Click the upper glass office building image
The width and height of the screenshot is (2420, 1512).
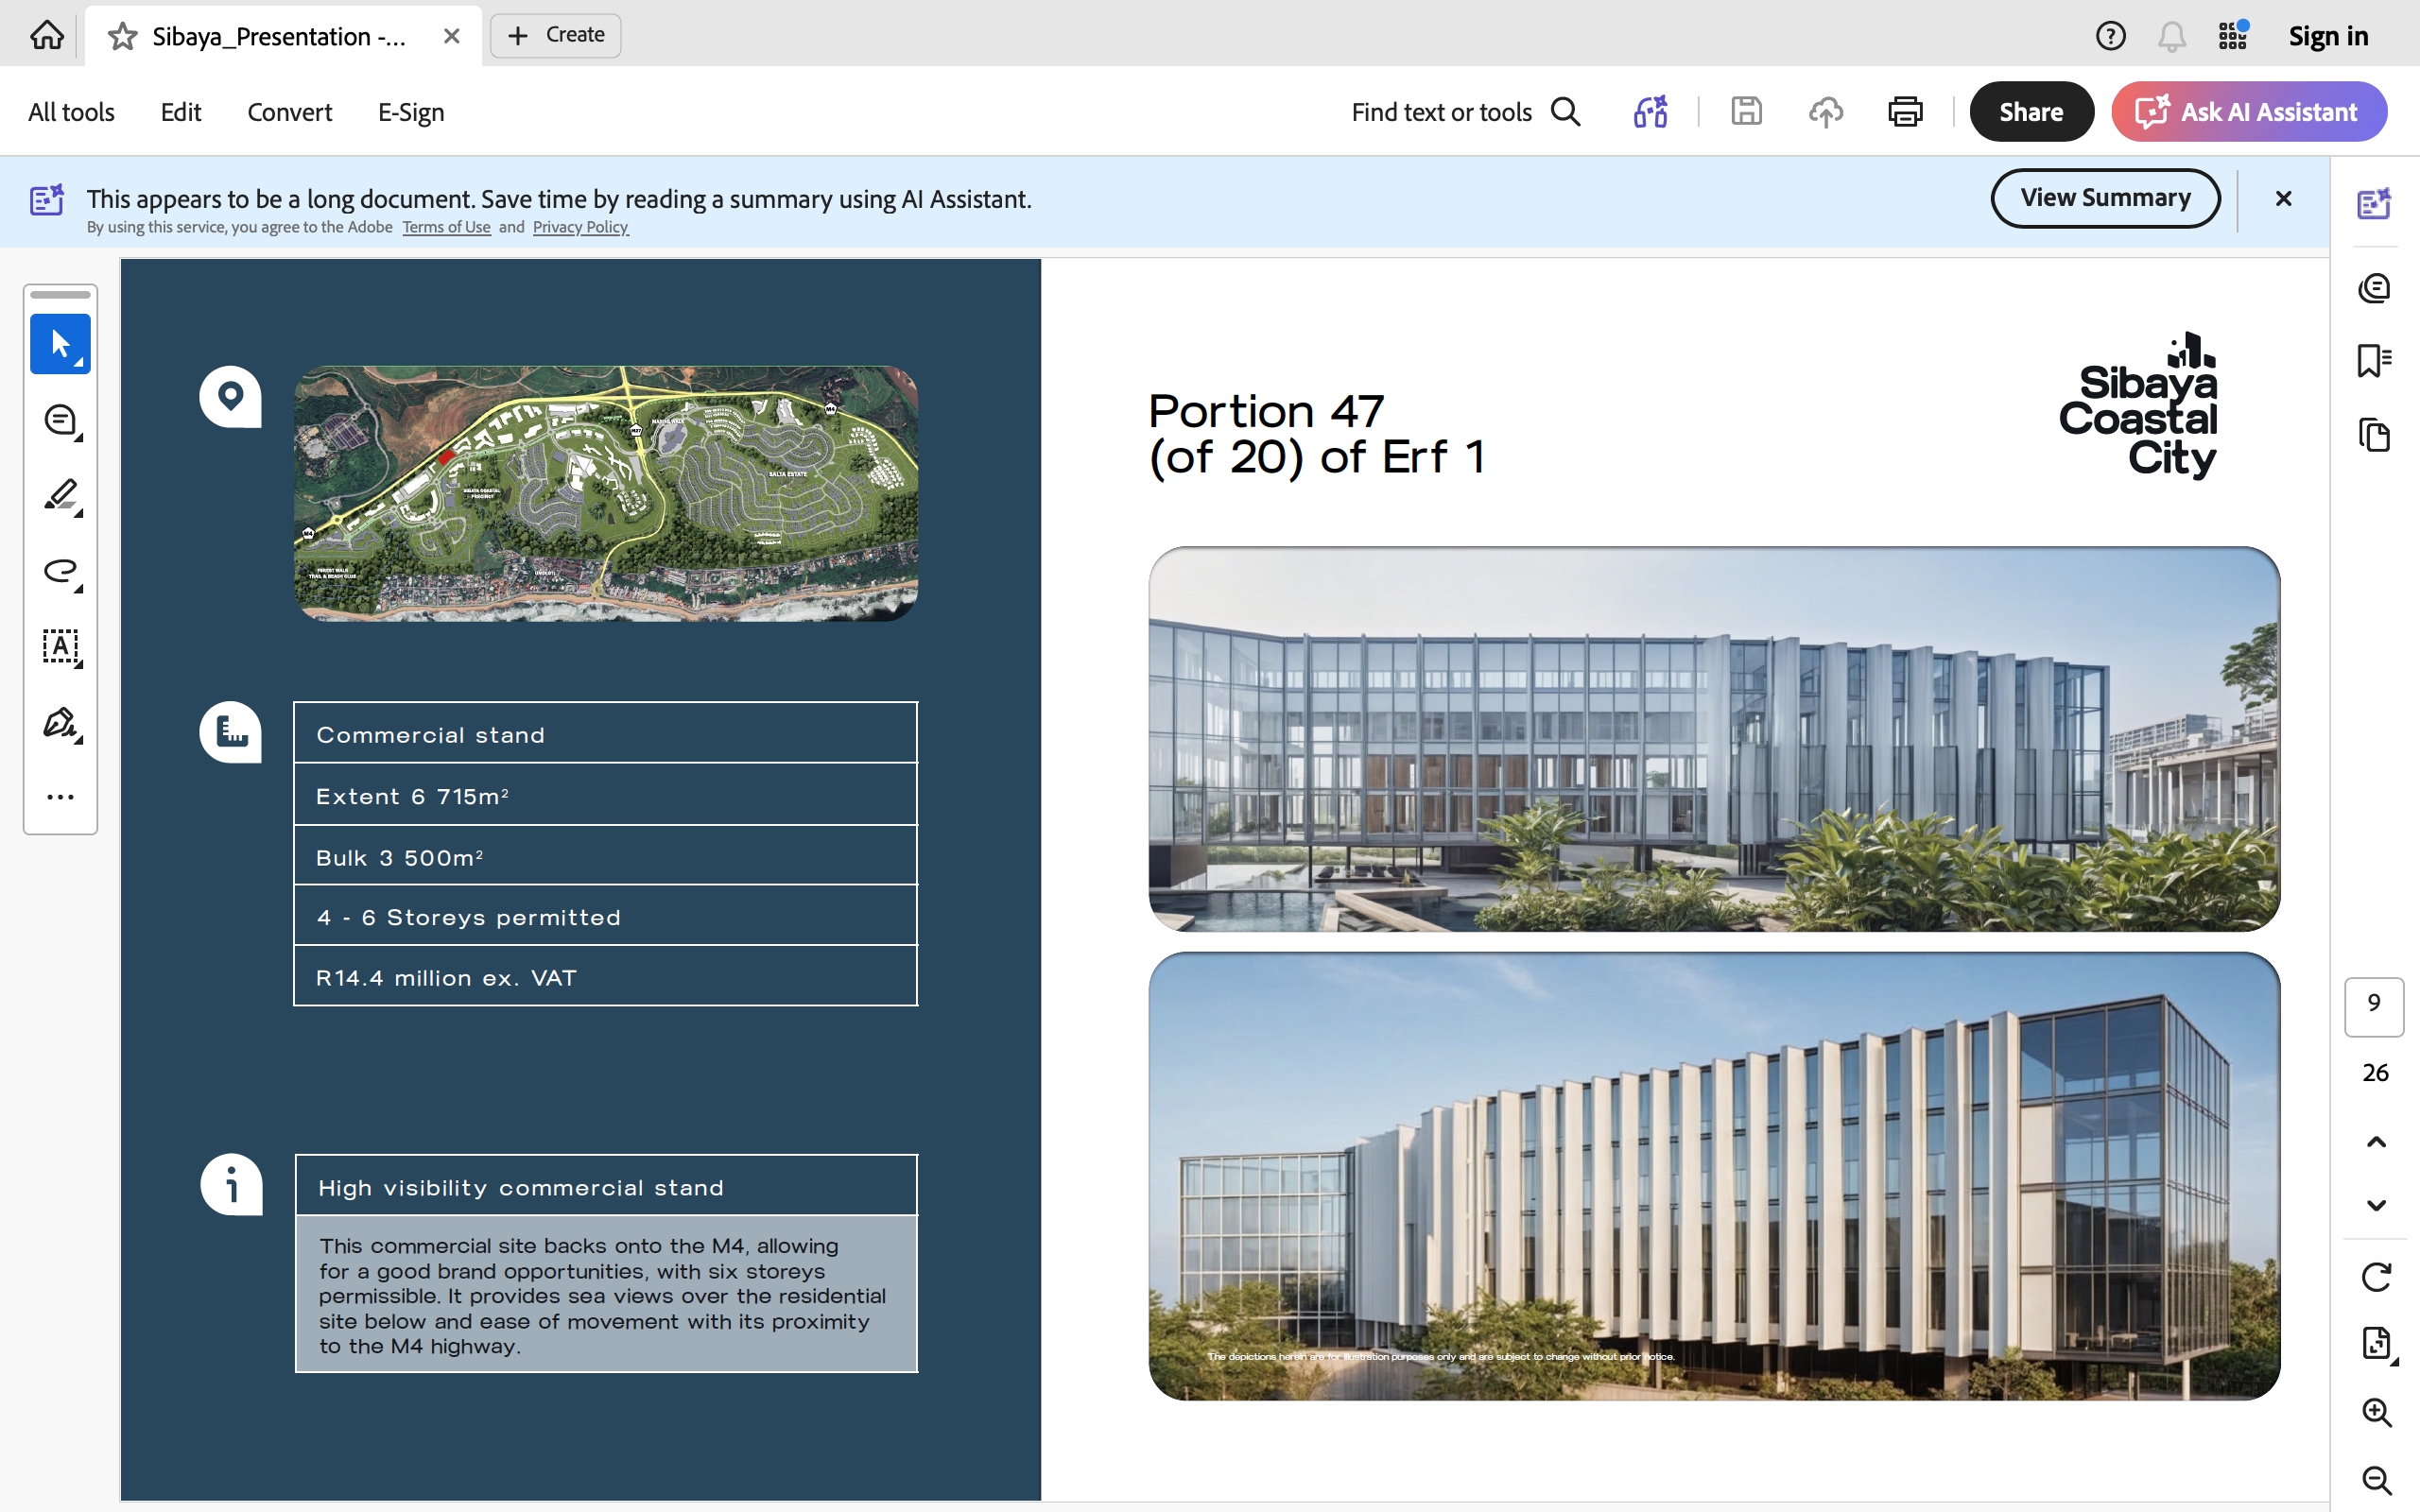[x=1714, y=739]
